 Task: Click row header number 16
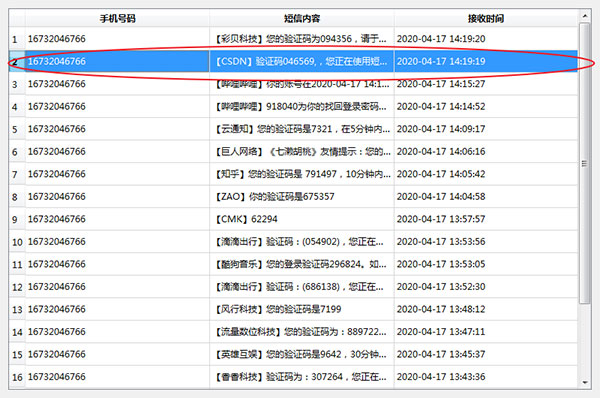[x=17, y=377]
